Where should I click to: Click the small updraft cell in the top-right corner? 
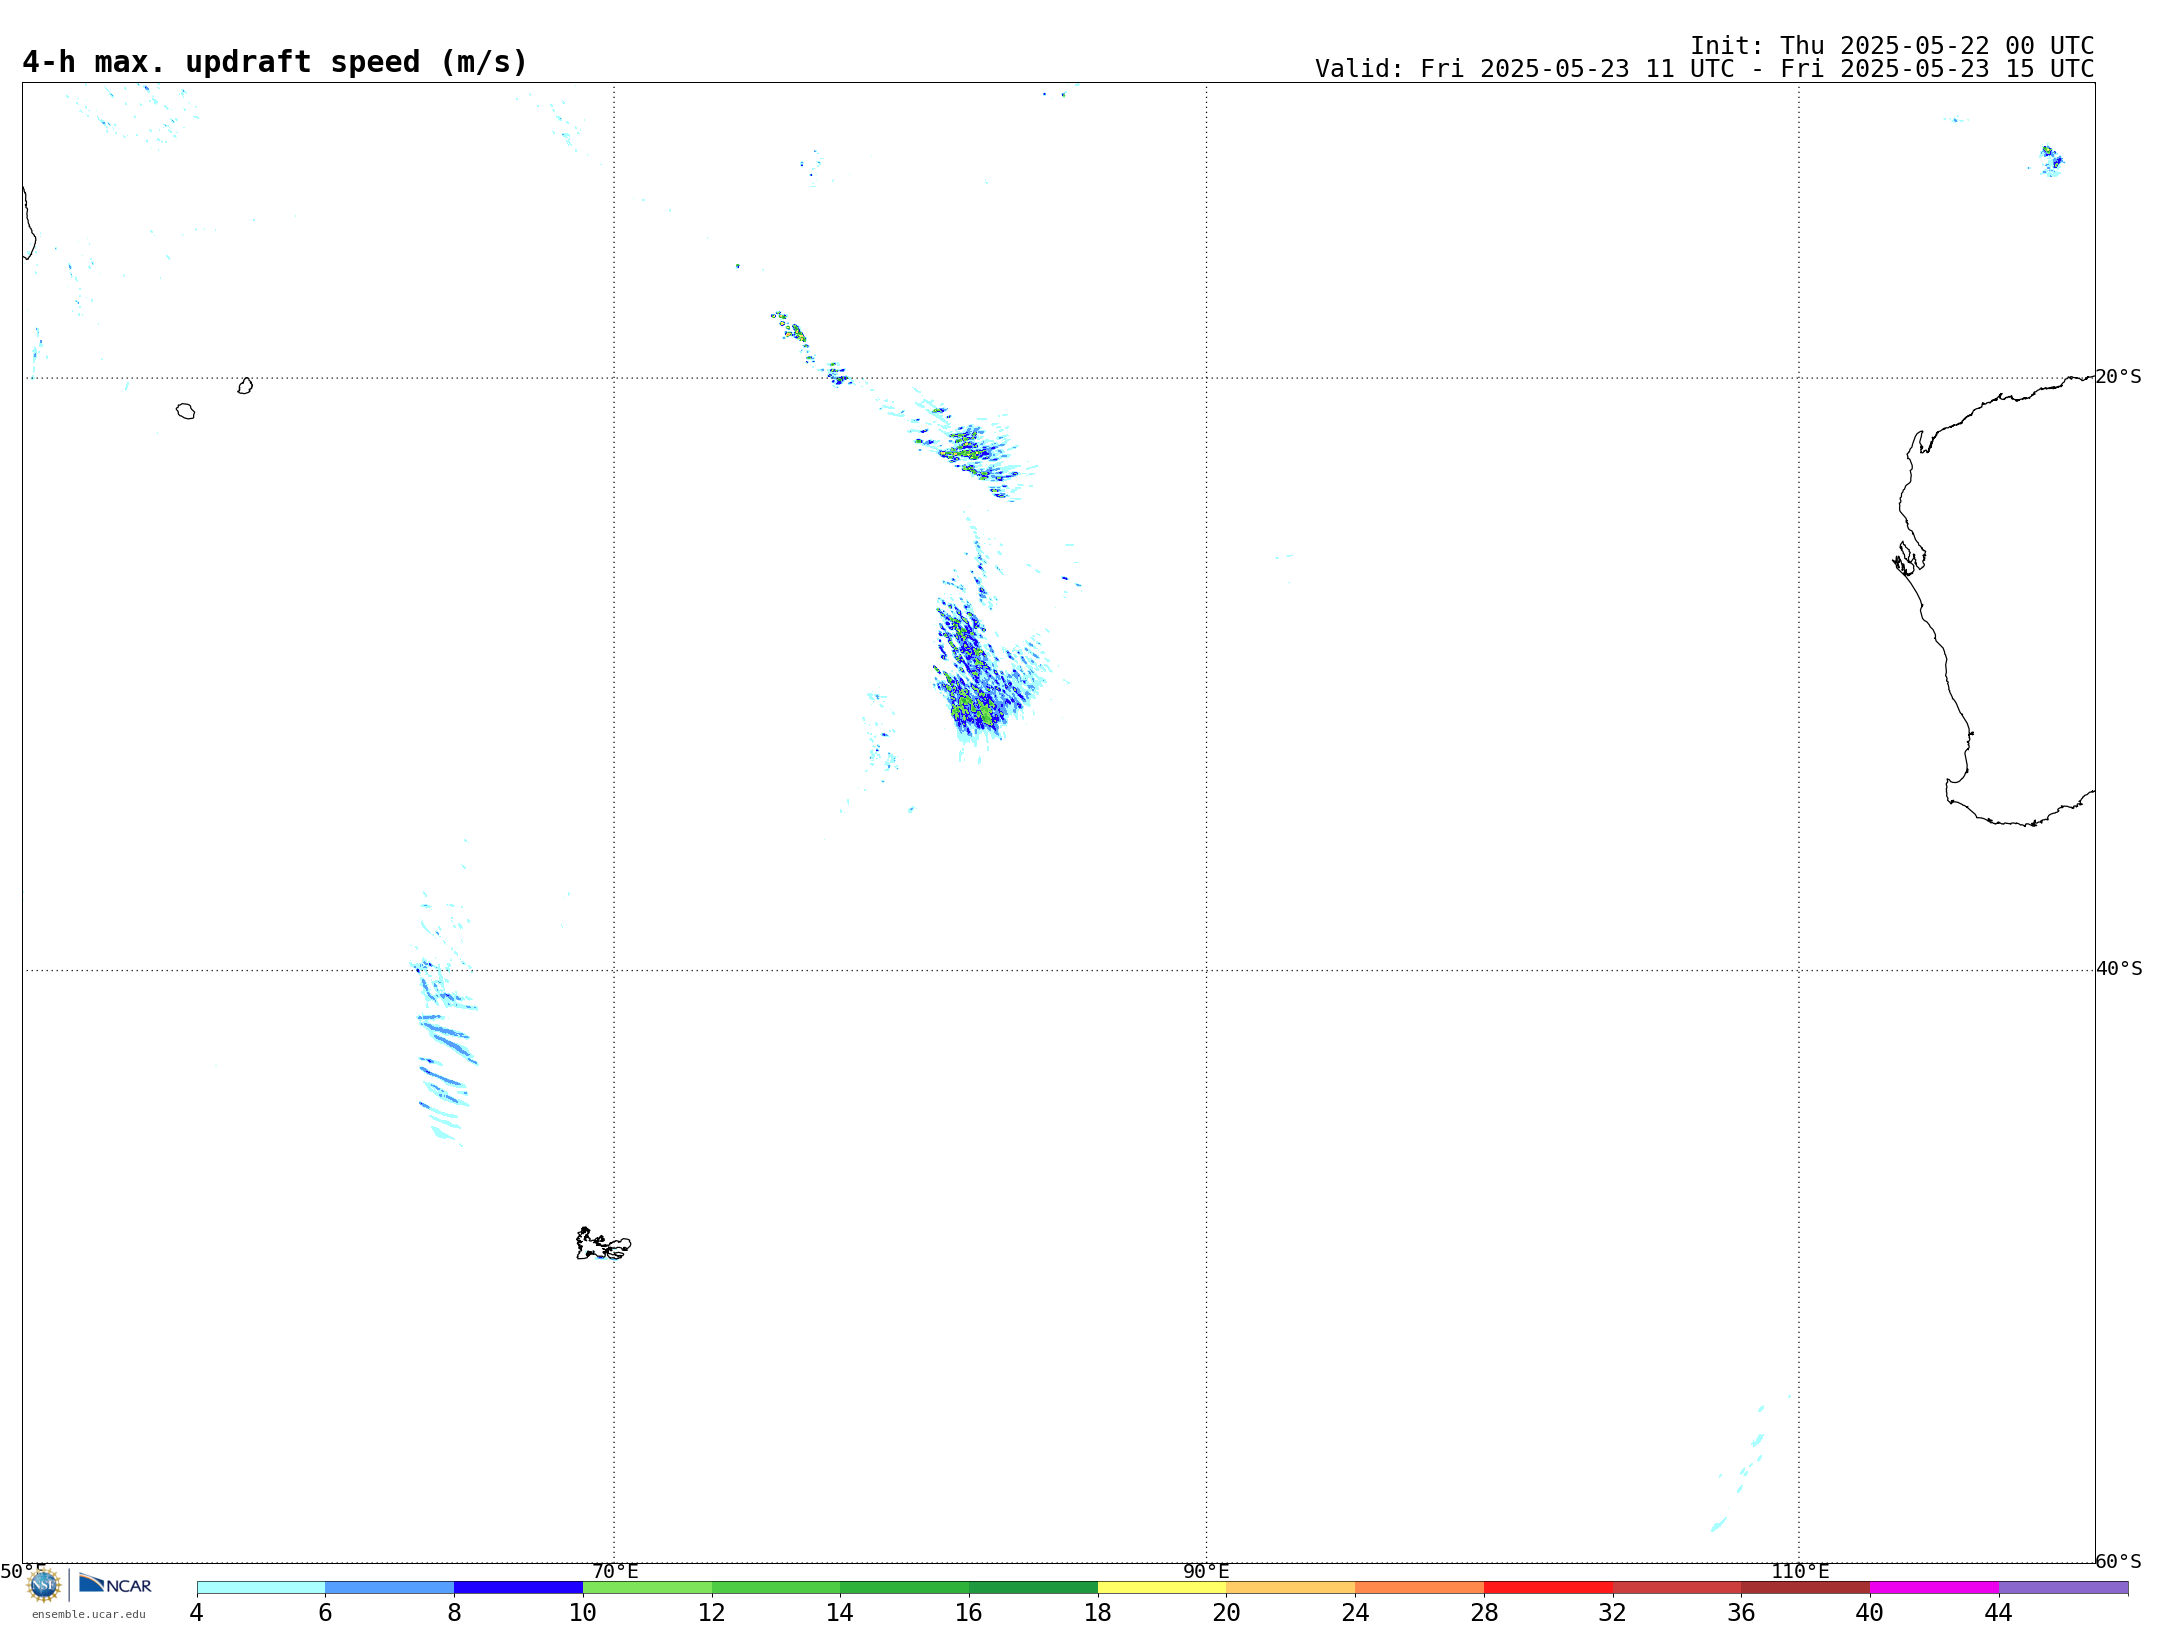(x=2050, y=161)
